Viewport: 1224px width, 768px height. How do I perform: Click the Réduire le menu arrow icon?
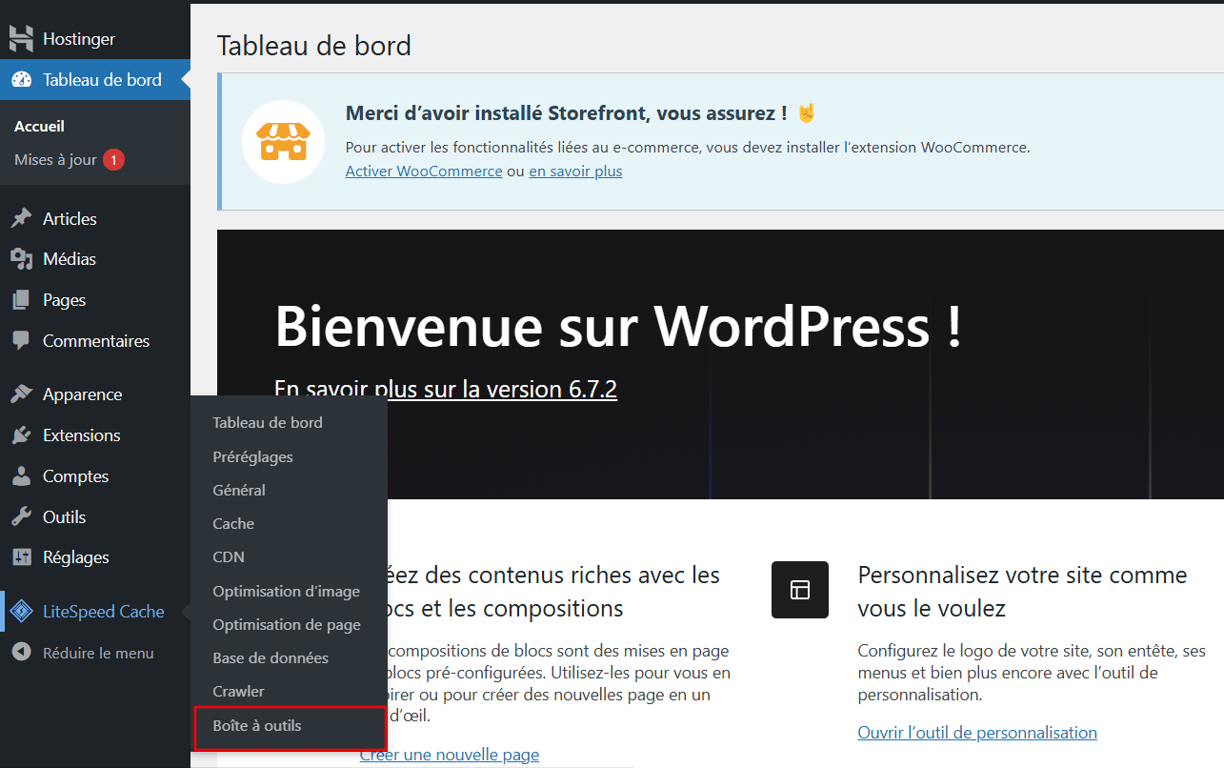pos(21,653)
